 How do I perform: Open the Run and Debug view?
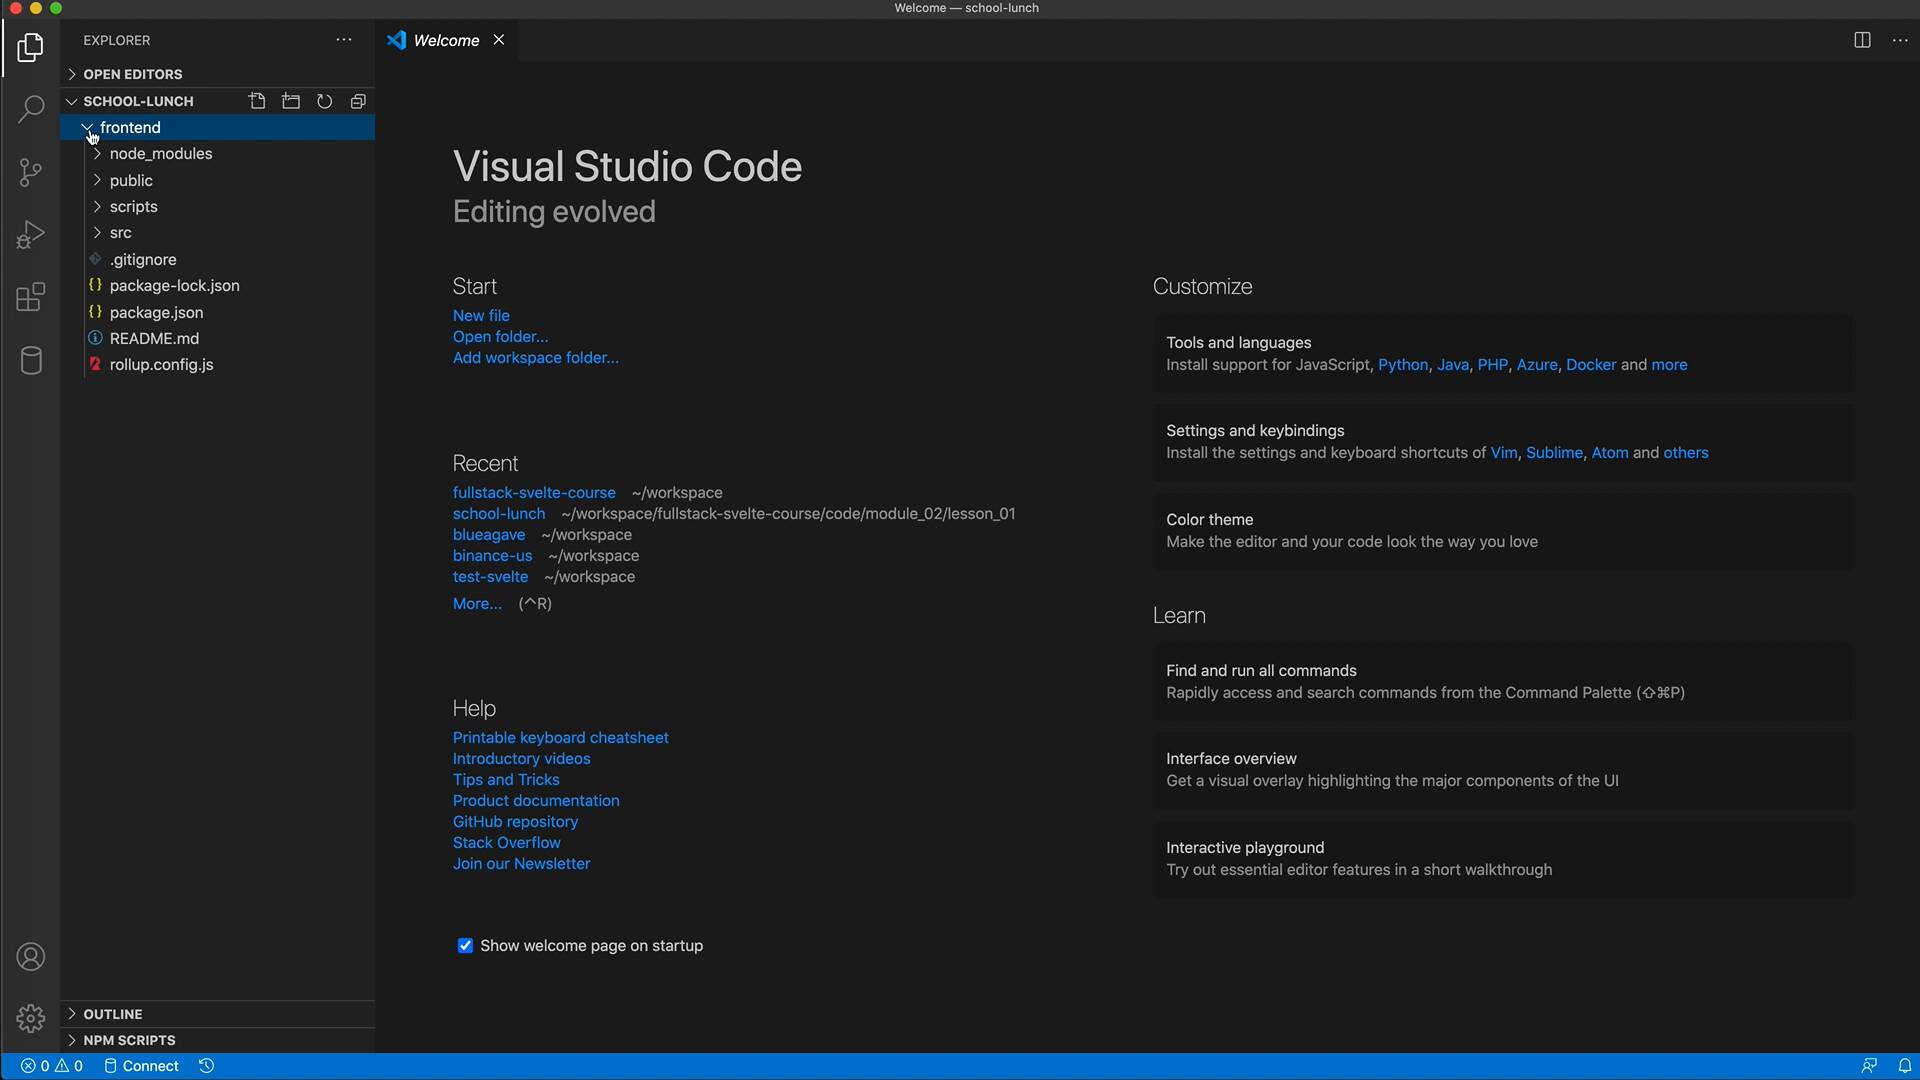(30, 234)
